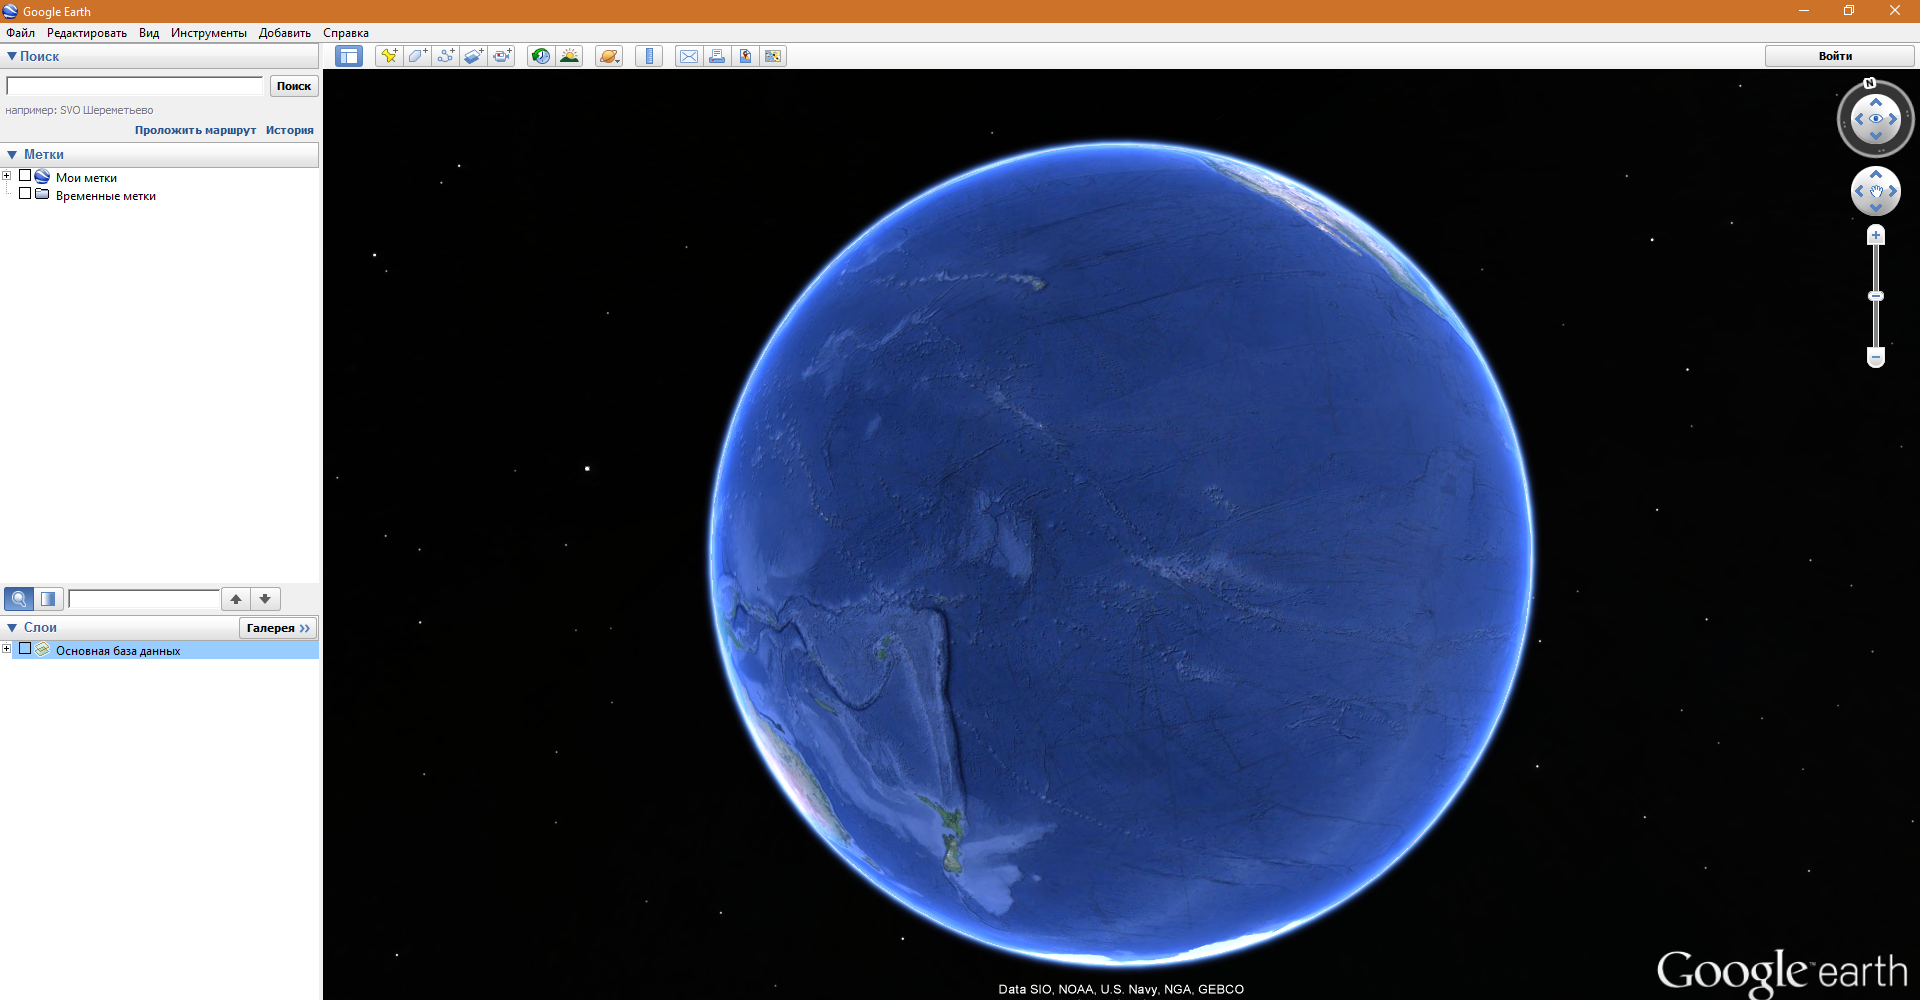Move right with the hand joystick arrow

click(1893, 191)
